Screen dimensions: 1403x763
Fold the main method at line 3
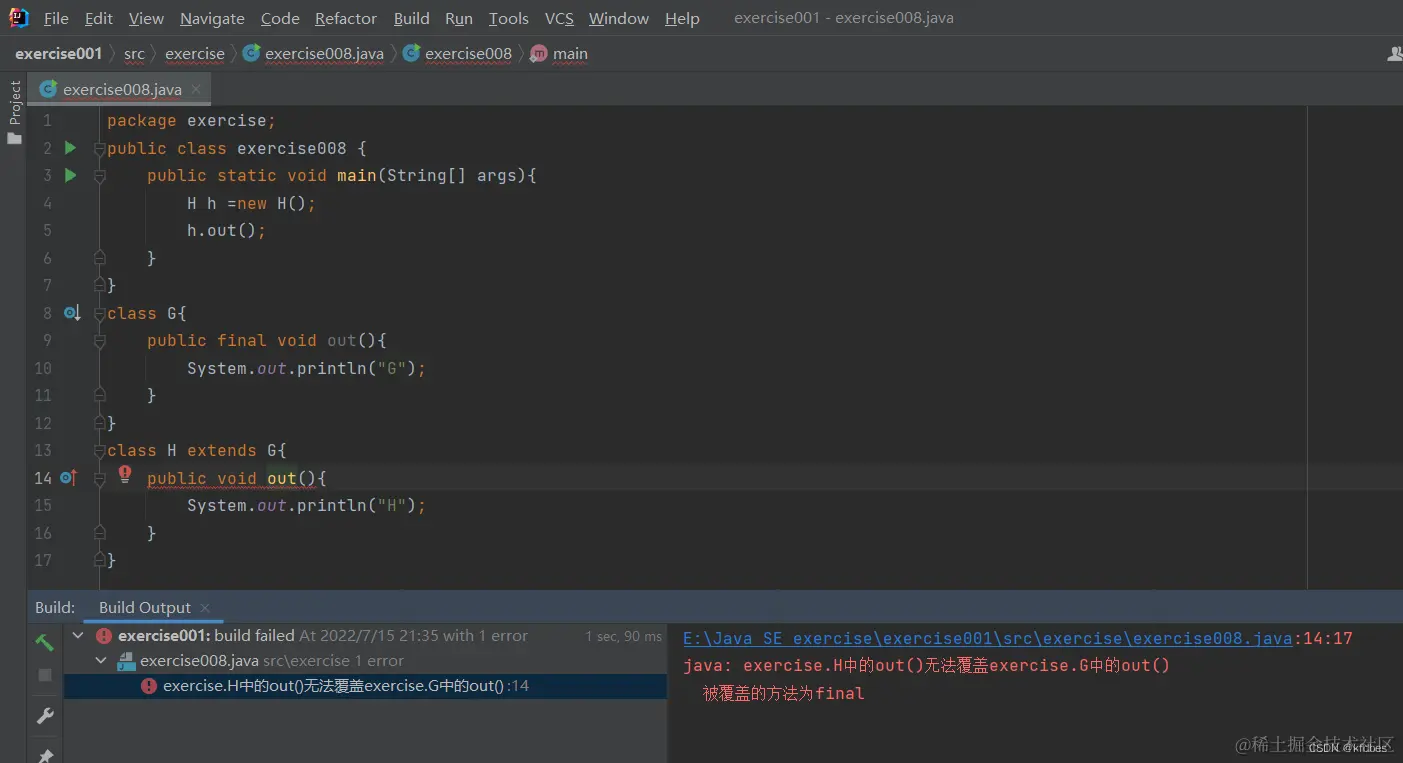tap(99, 176)
